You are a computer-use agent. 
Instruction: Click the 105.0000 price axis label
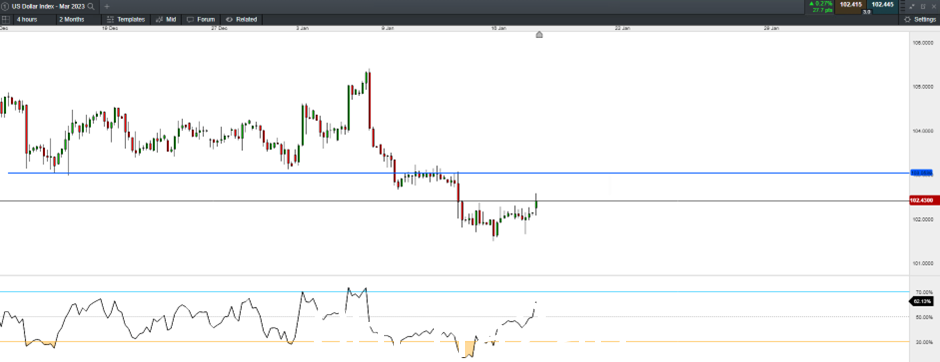[924, 87]
